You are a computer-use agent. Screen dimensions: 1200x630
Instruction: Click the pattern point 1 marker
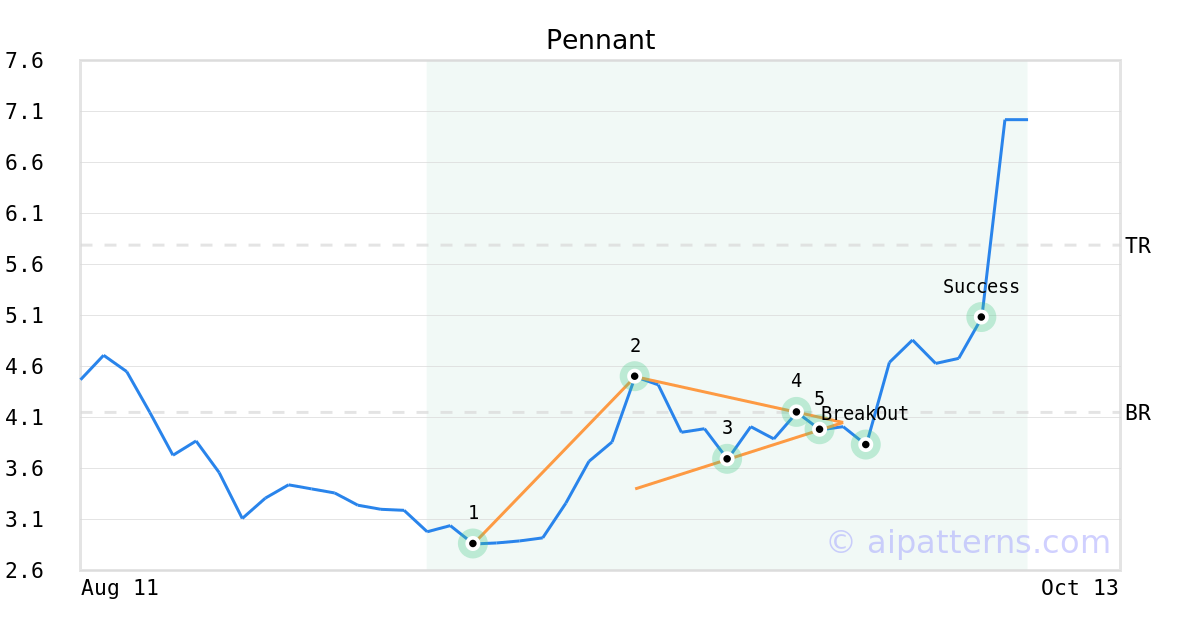pyautogui.click(x=473, y=544)
